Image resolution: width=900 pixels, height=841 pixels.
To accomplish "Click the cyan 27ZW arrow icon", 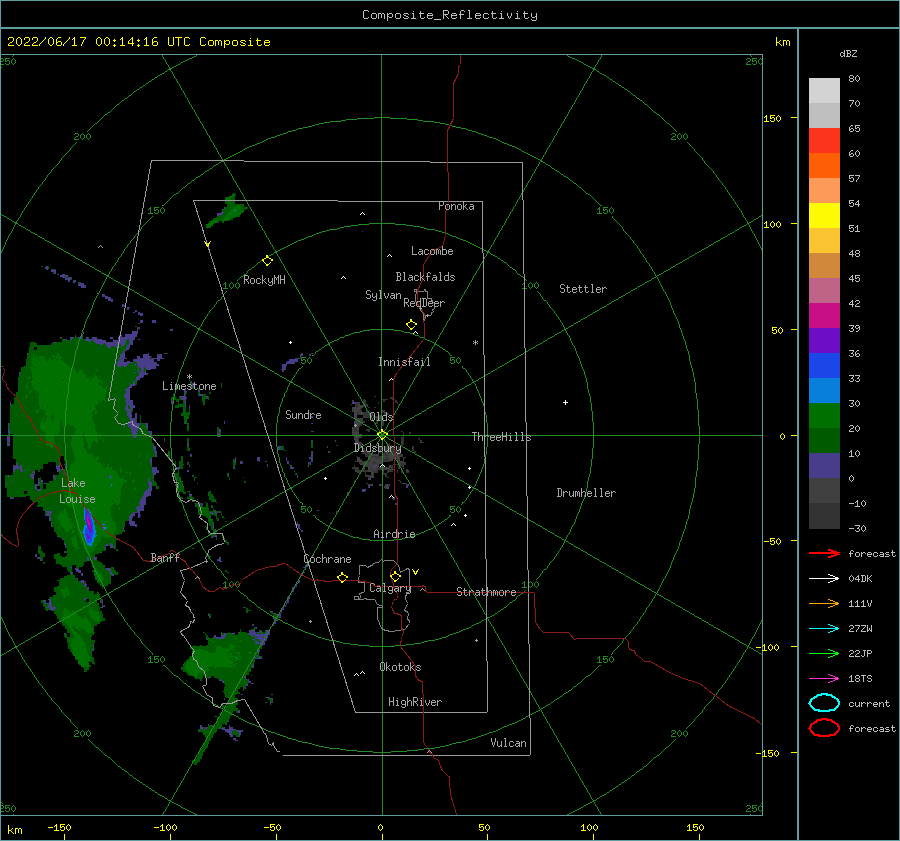I will (824, 629).
